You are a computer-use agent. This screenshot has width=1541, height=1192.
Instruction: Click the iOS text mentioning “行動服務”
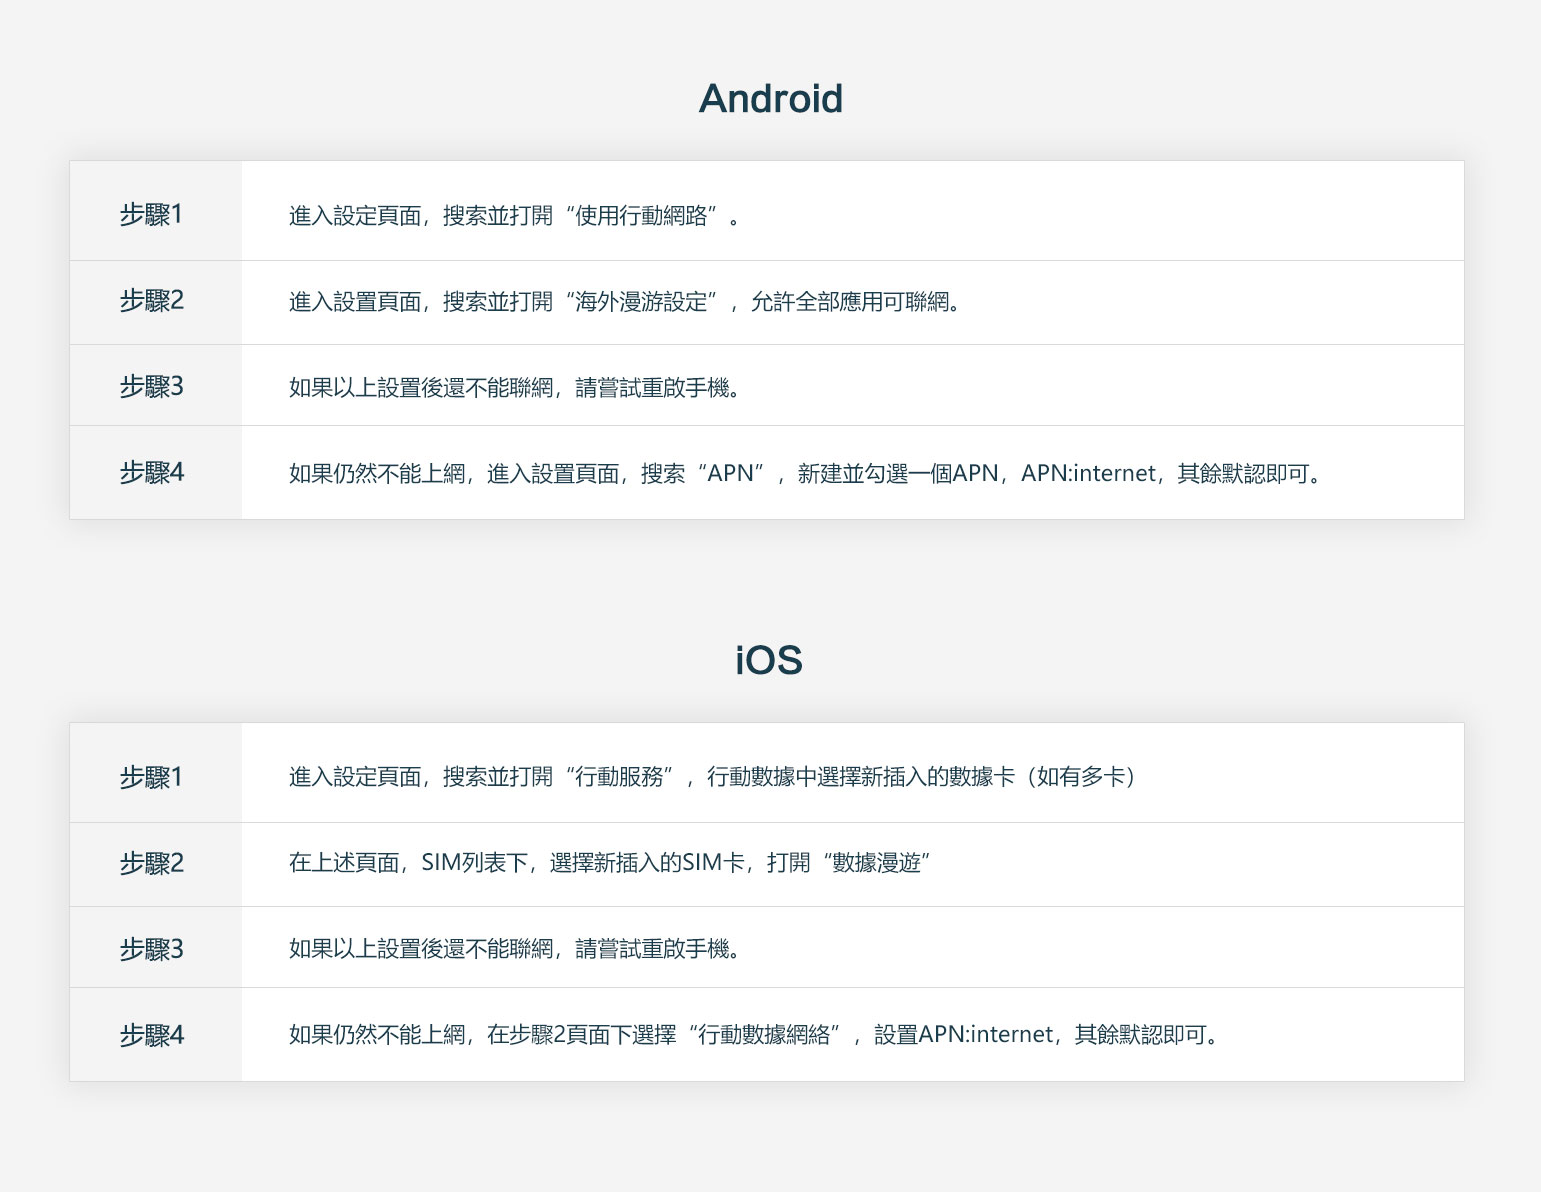[x=712, y=777]
